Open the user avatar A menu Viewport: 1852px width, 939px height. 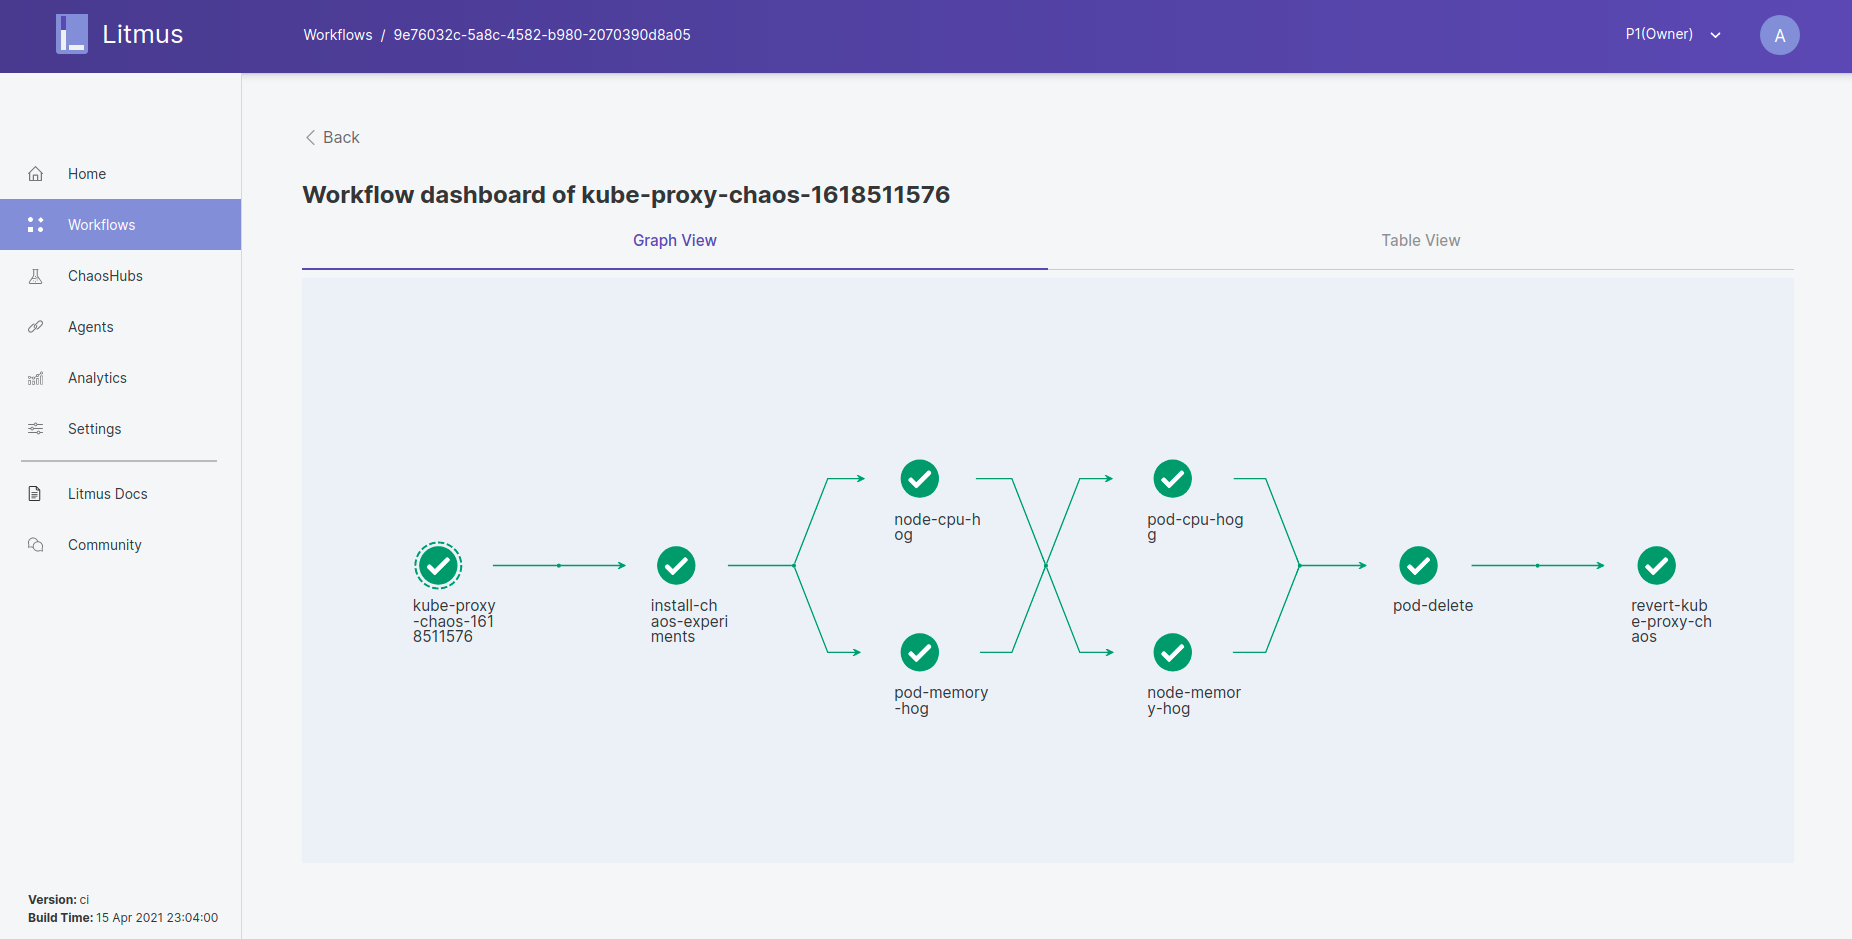click(1779, 35)
